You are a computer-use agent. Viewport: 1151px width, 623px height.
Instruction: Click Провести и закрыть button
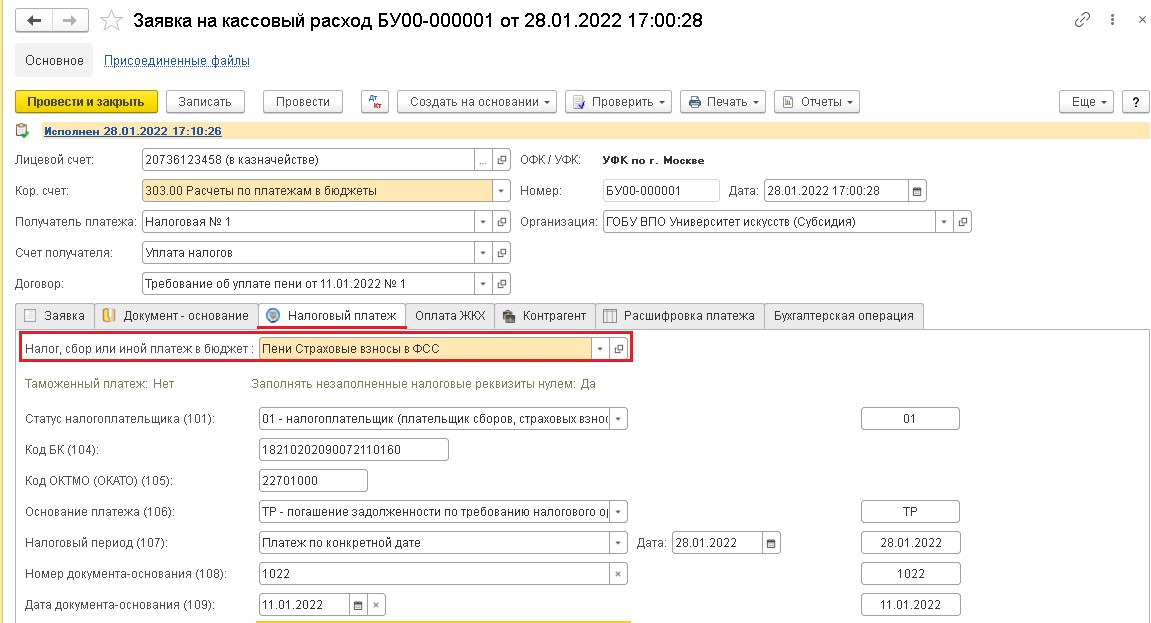point(86,102)
